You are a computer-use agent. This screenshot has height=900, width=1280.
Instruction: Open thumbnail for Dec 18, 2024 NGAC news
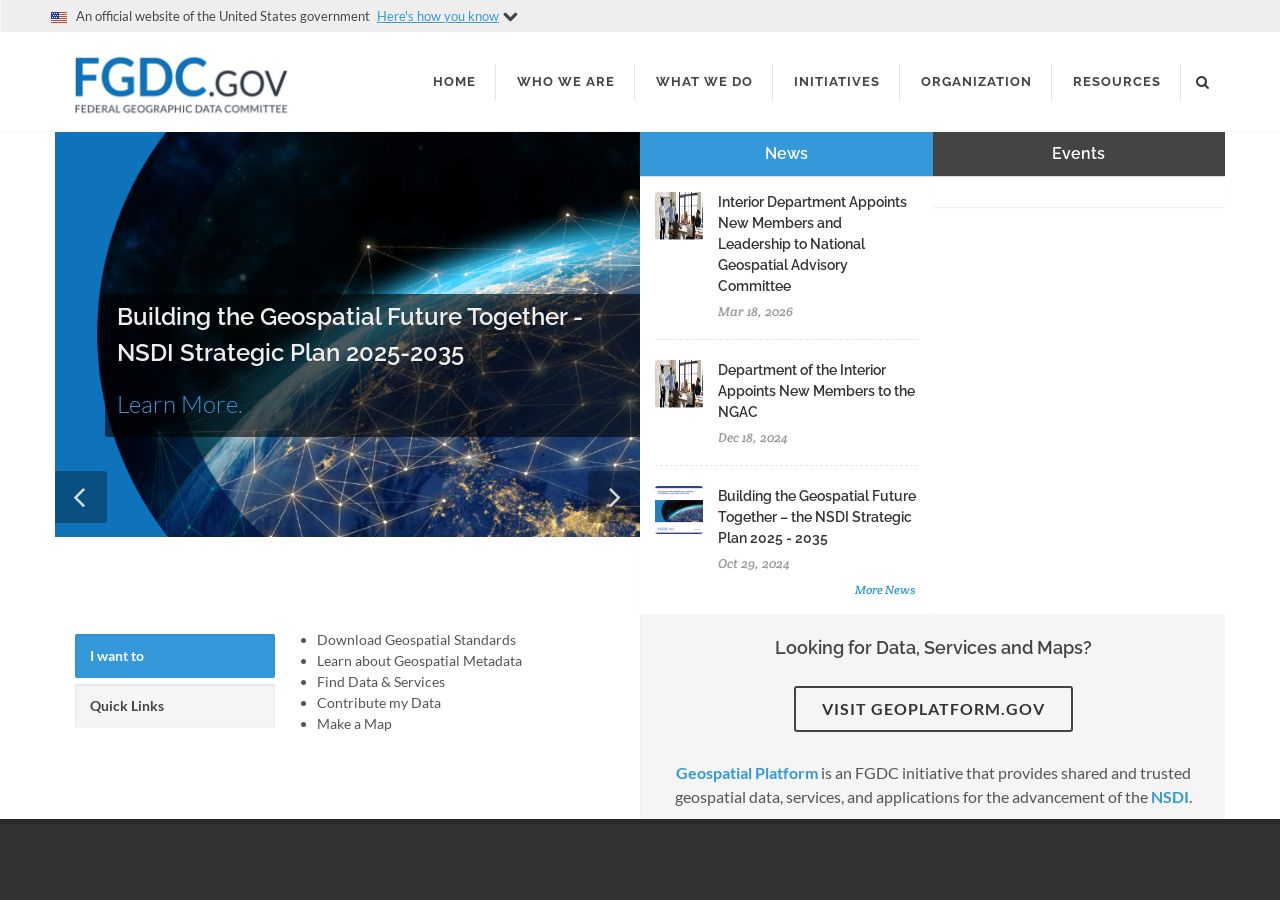pos(679,384)
